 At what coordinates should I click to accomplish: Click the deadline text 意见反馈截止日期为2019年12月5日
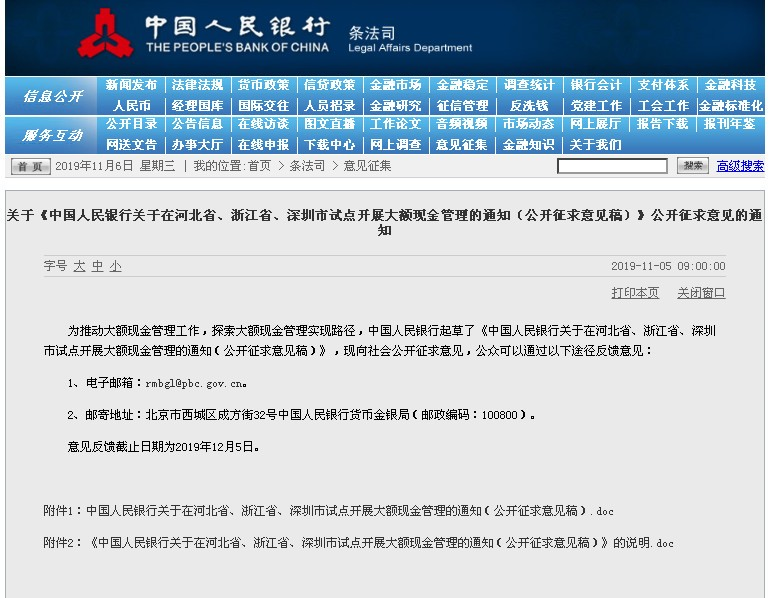(163, 447)
